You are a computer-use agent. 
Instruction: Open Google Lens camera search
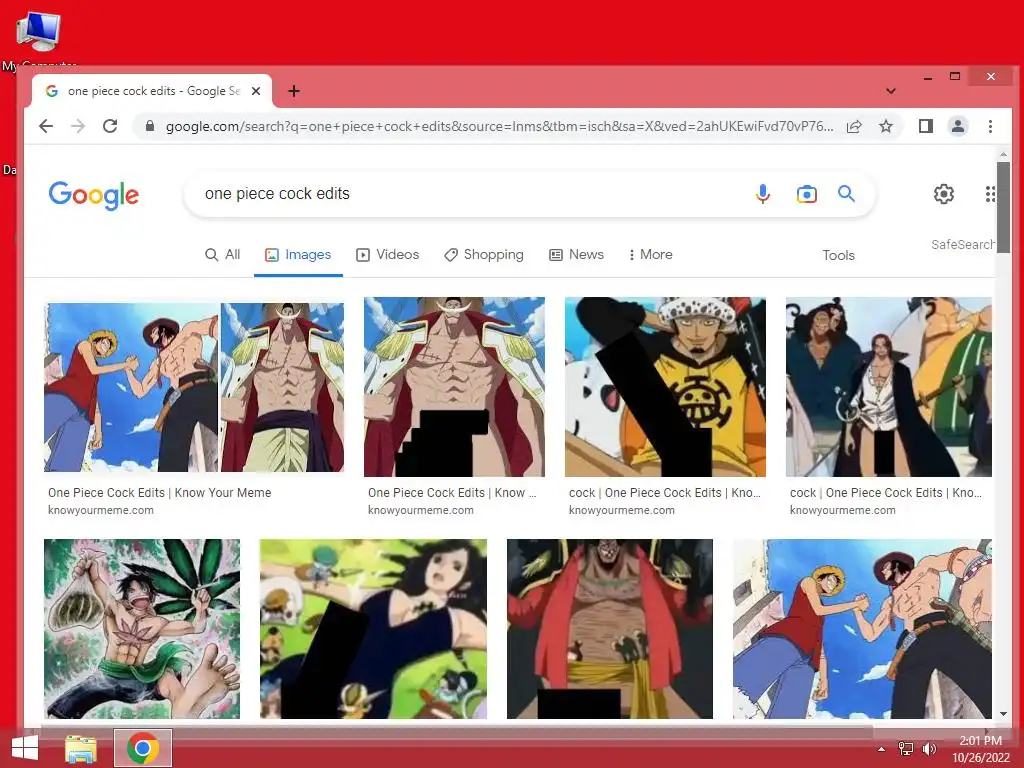pyautogui.click(x=807, y=194)
